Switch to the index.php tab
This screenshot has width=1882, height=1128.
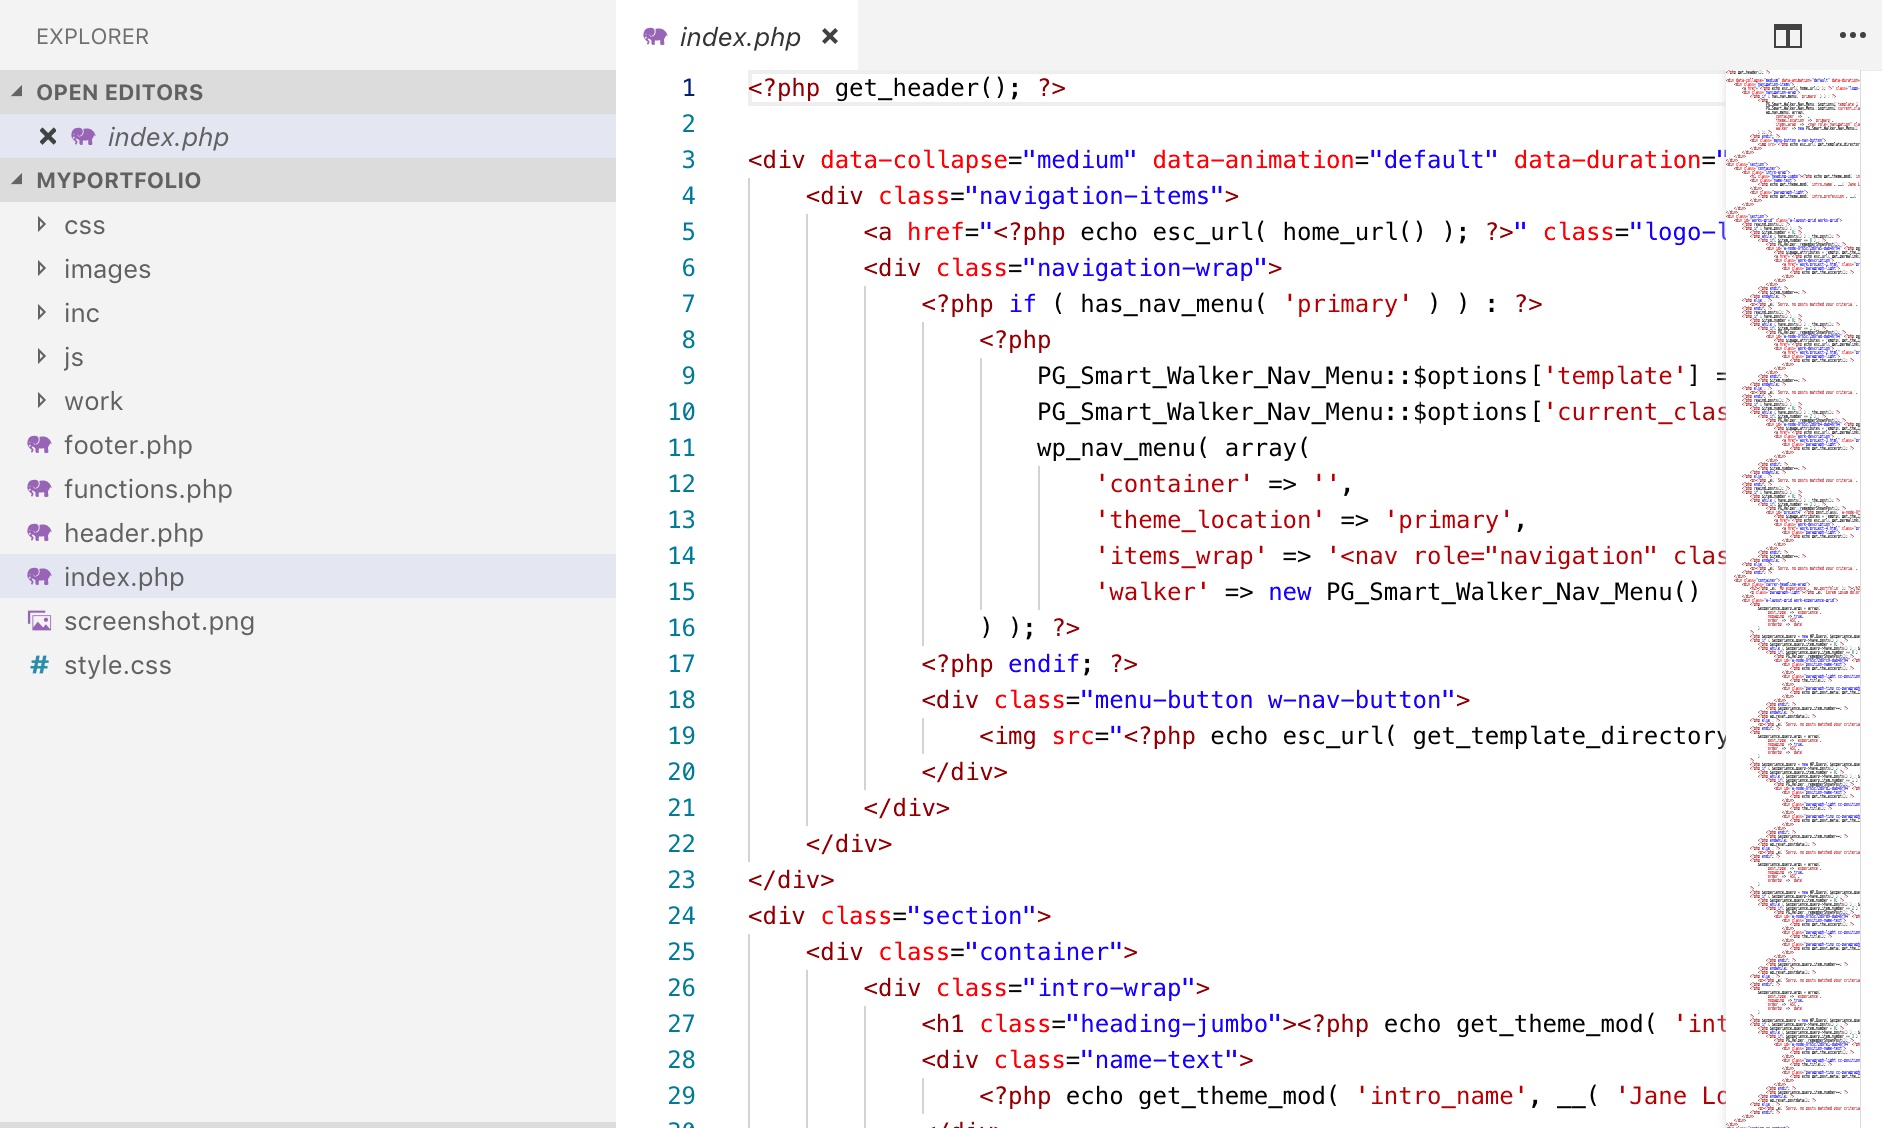click(x=739, y=36)
